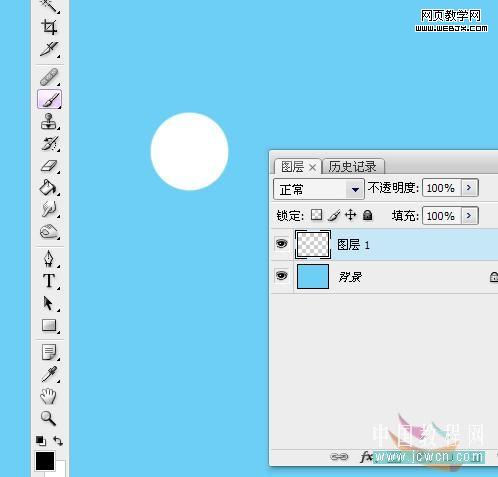
Task: Close the 图层 tab
Action: (312, 167)
